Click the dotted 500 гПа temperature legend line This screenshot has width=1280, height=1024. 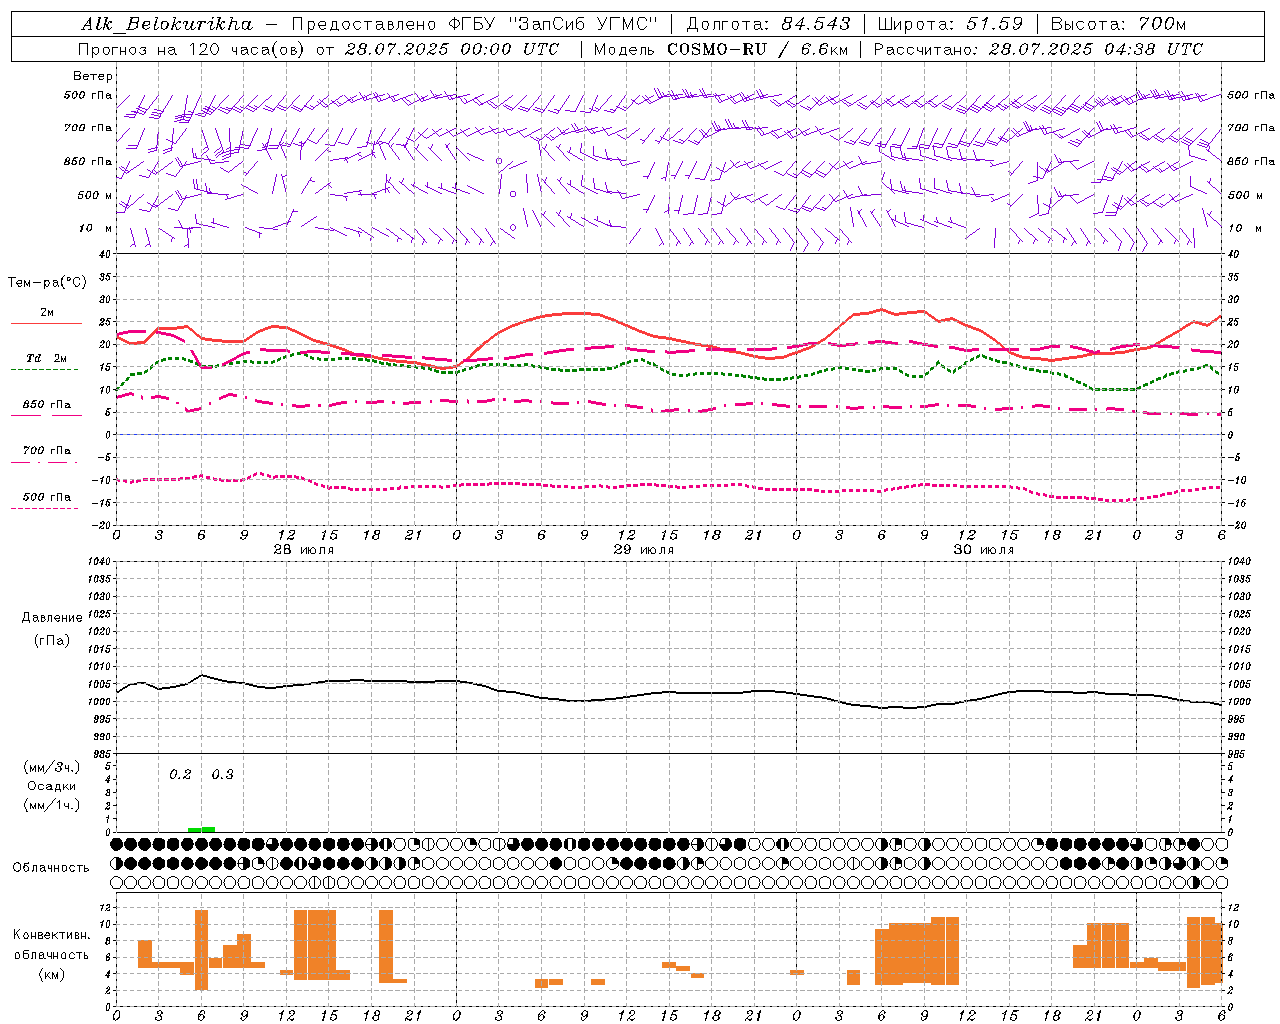pos(44,508)
